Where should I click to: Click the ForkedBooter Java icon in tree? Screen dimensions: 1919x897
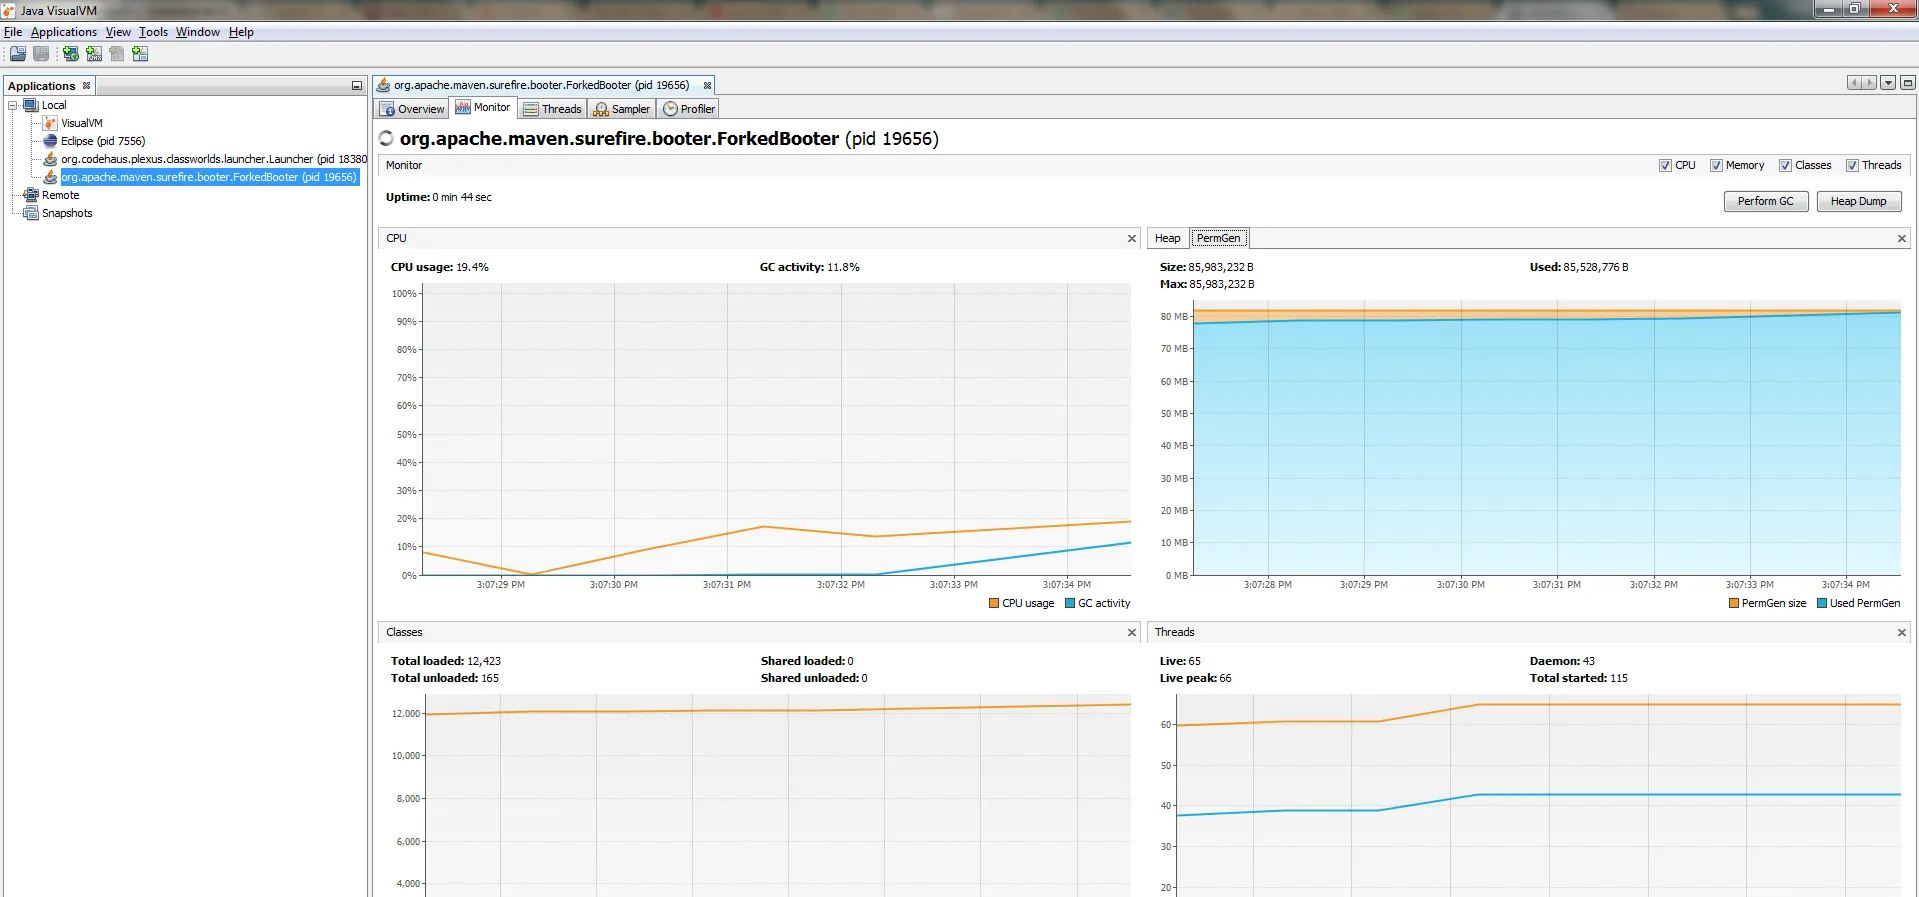[50, 177]
